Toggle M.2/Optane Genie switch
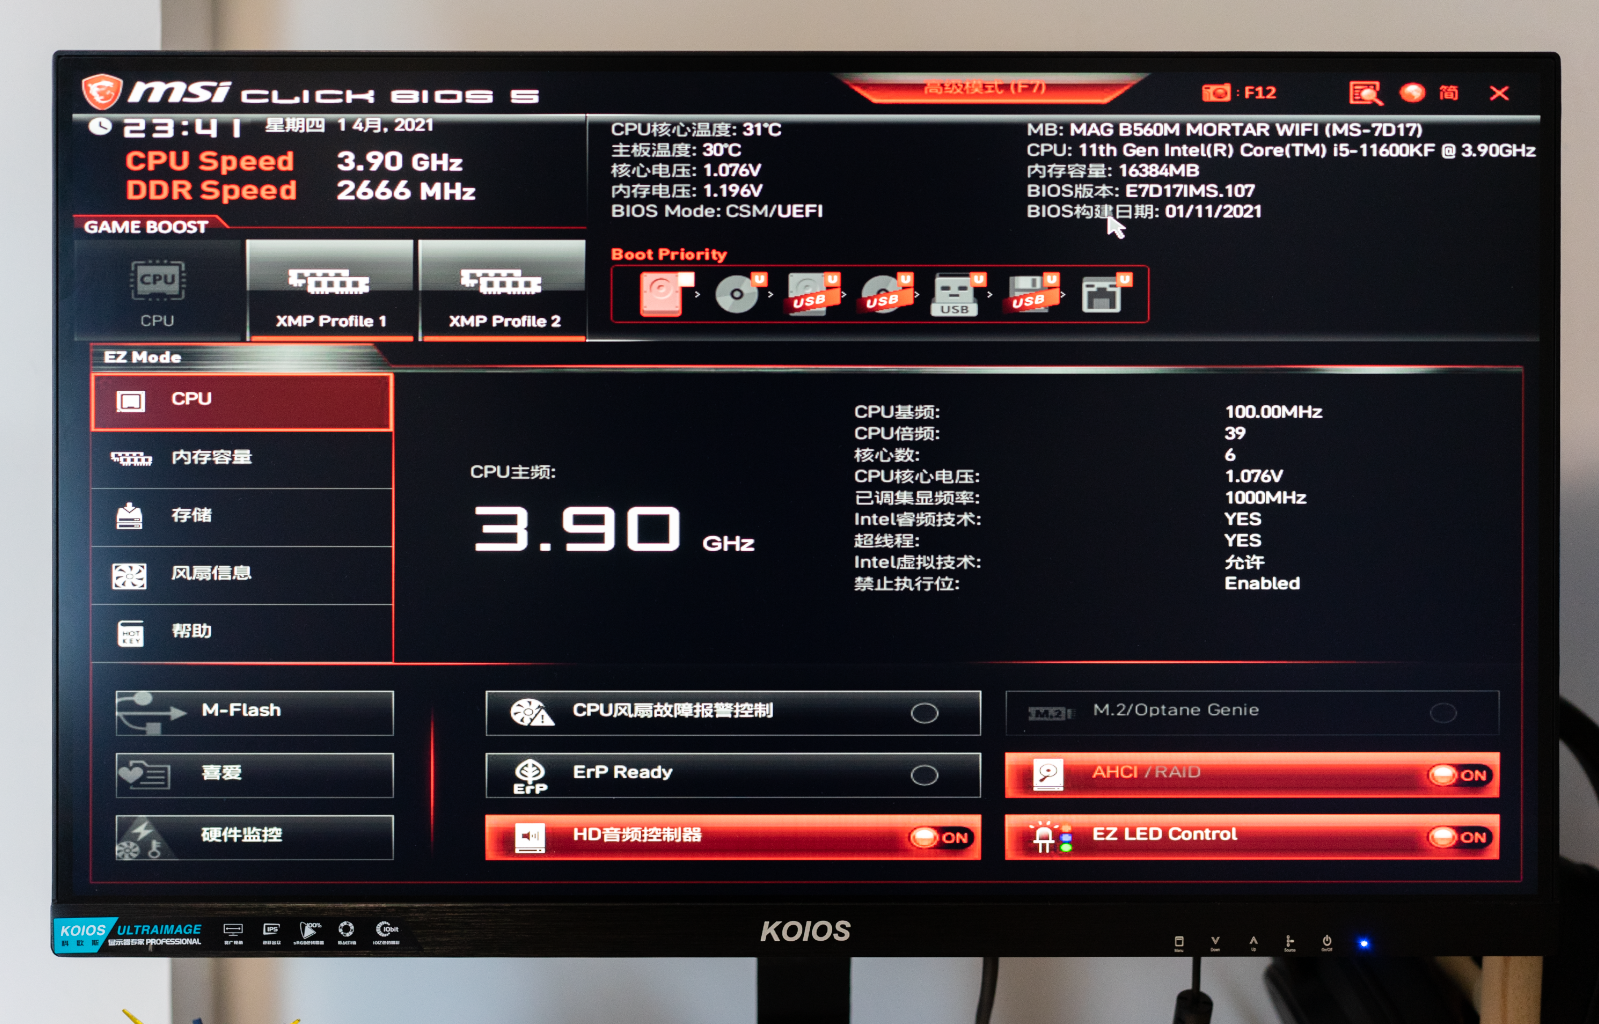1599x1024 pixels. point(1443,713)
